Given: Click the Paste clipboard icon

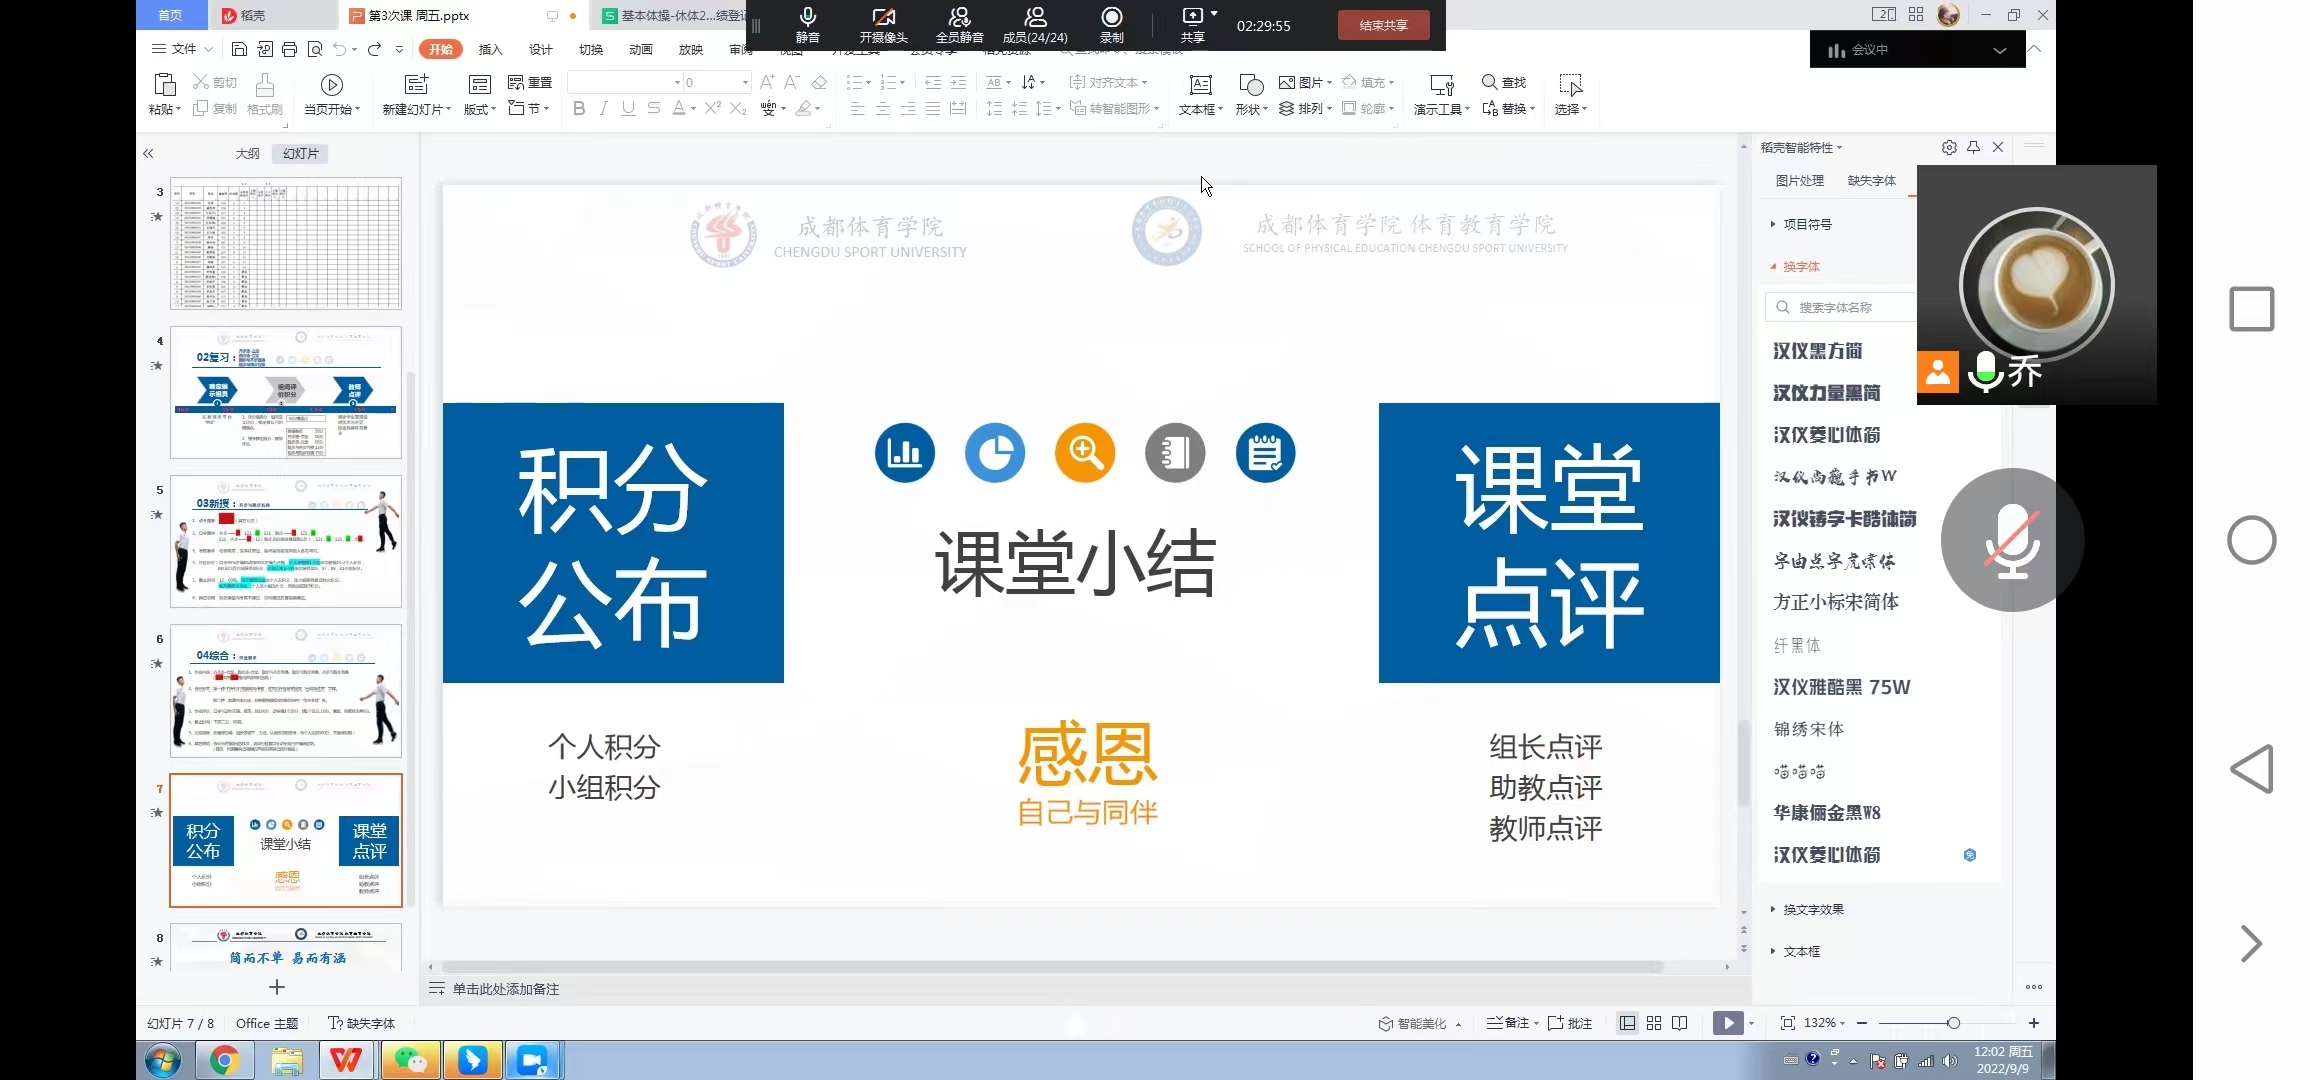Looking at the screenshot, I should (x=164, y=85).
